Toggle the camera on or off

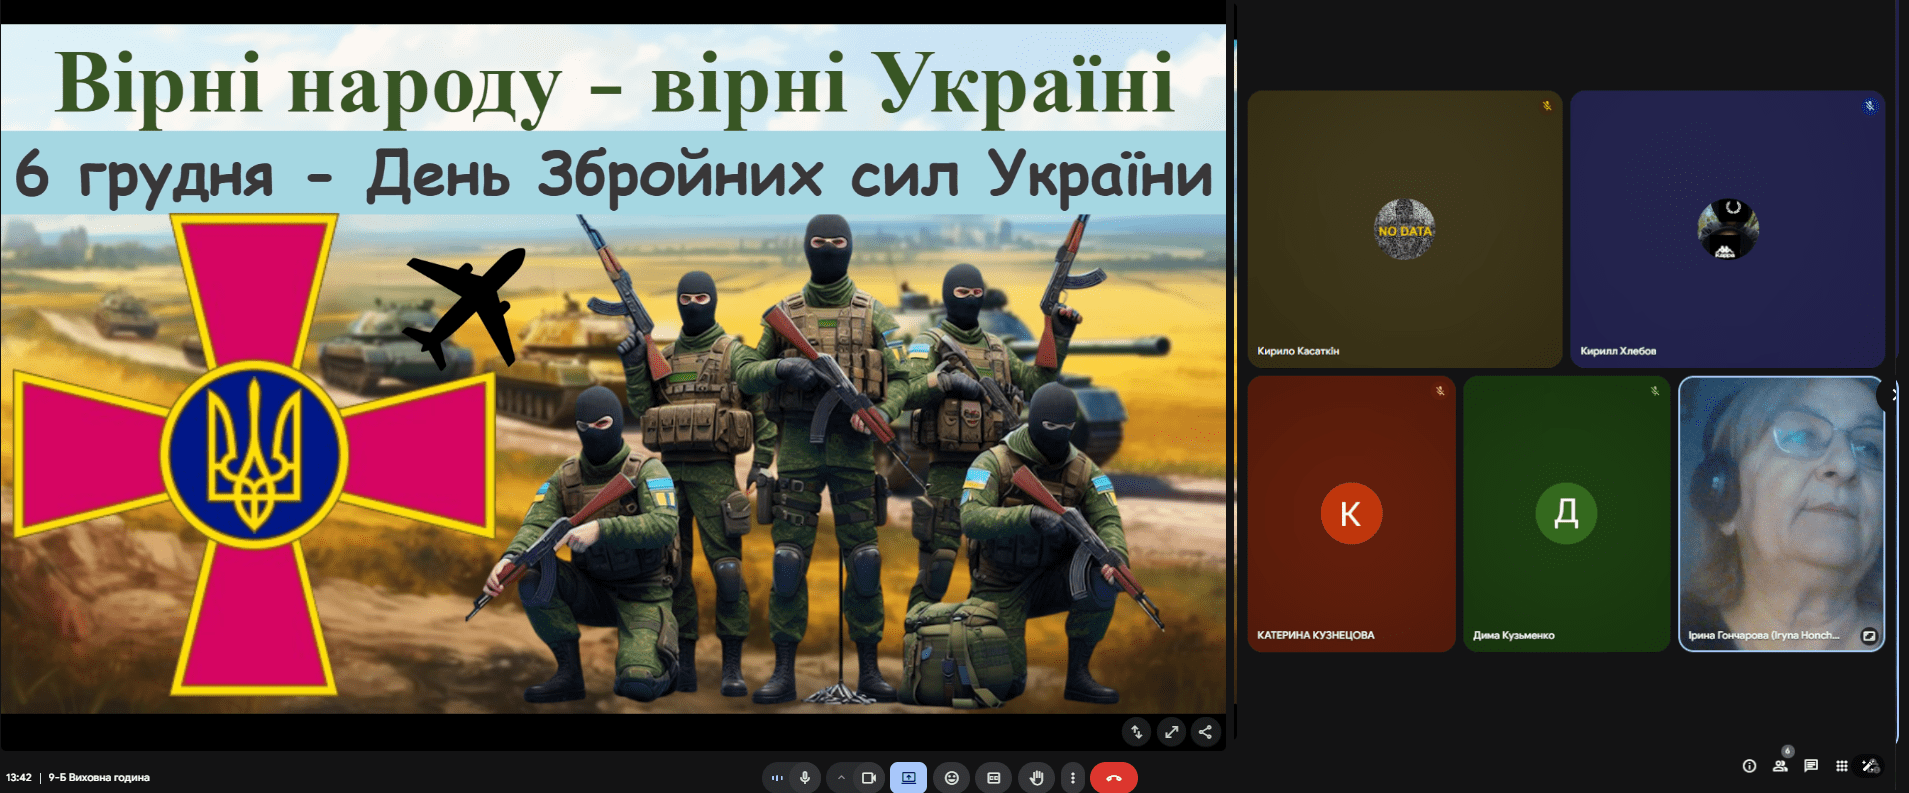click(868, 777)
